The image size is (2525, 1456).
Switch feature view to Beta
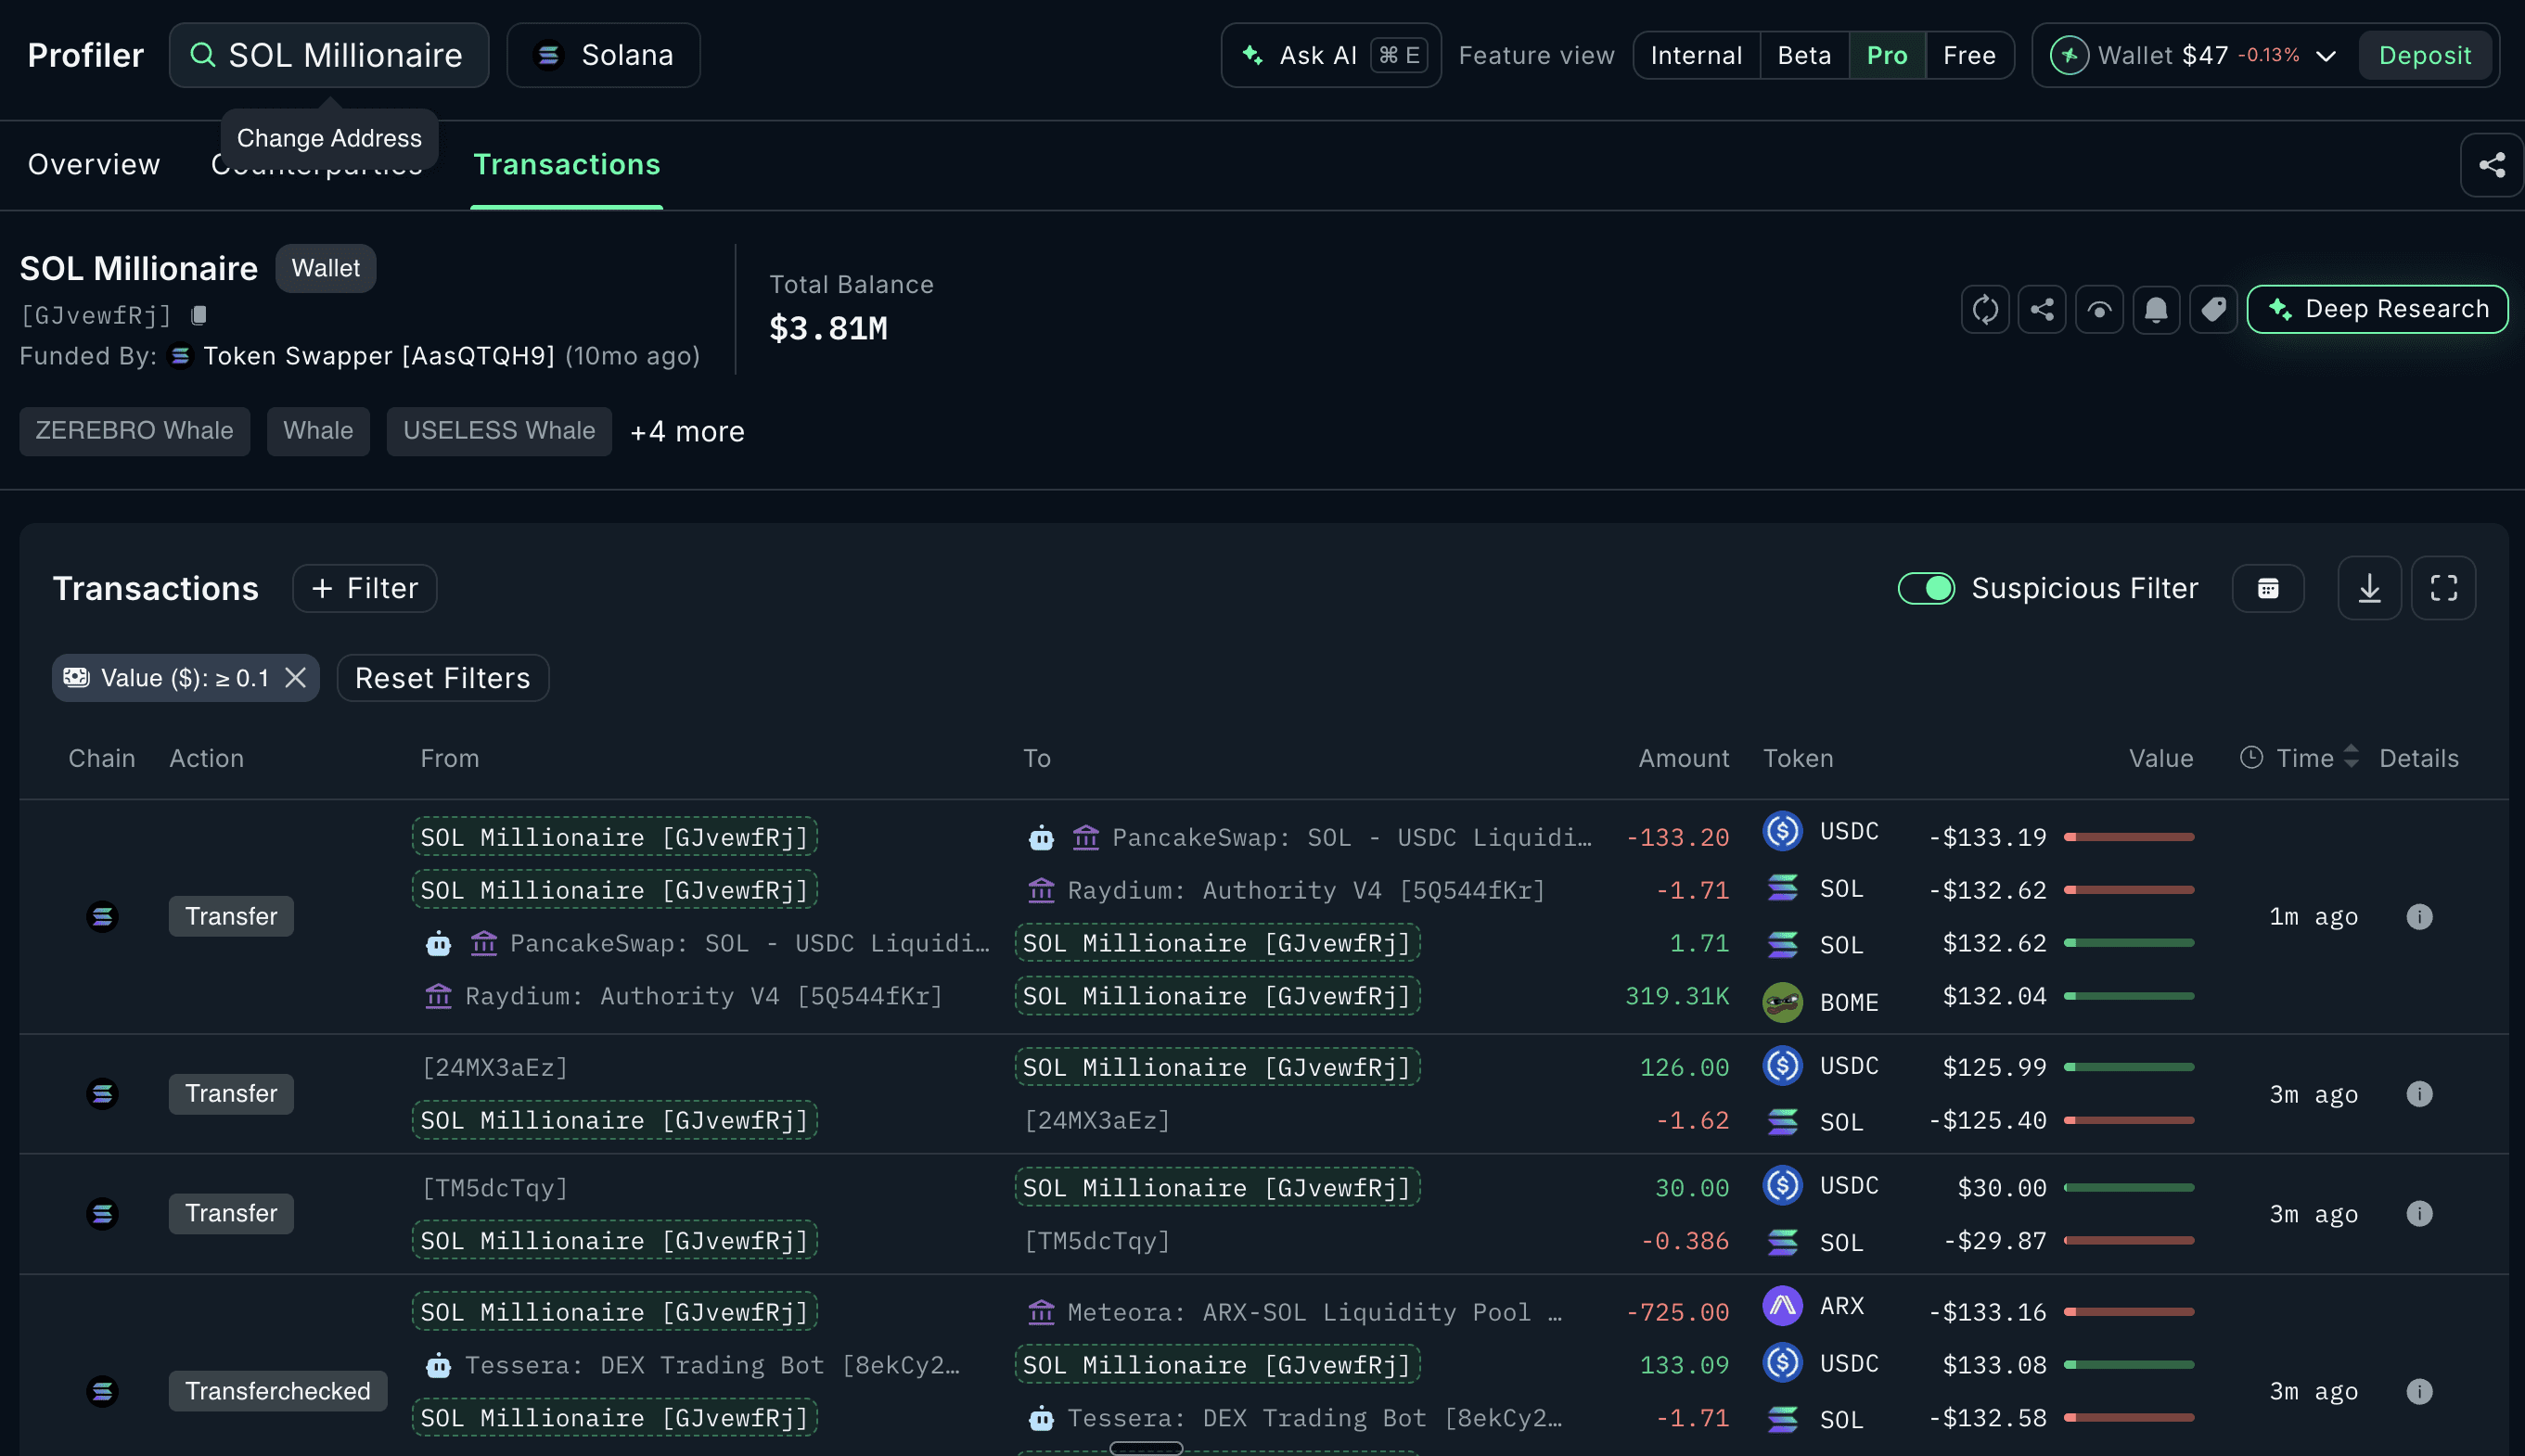point(1804,55)
